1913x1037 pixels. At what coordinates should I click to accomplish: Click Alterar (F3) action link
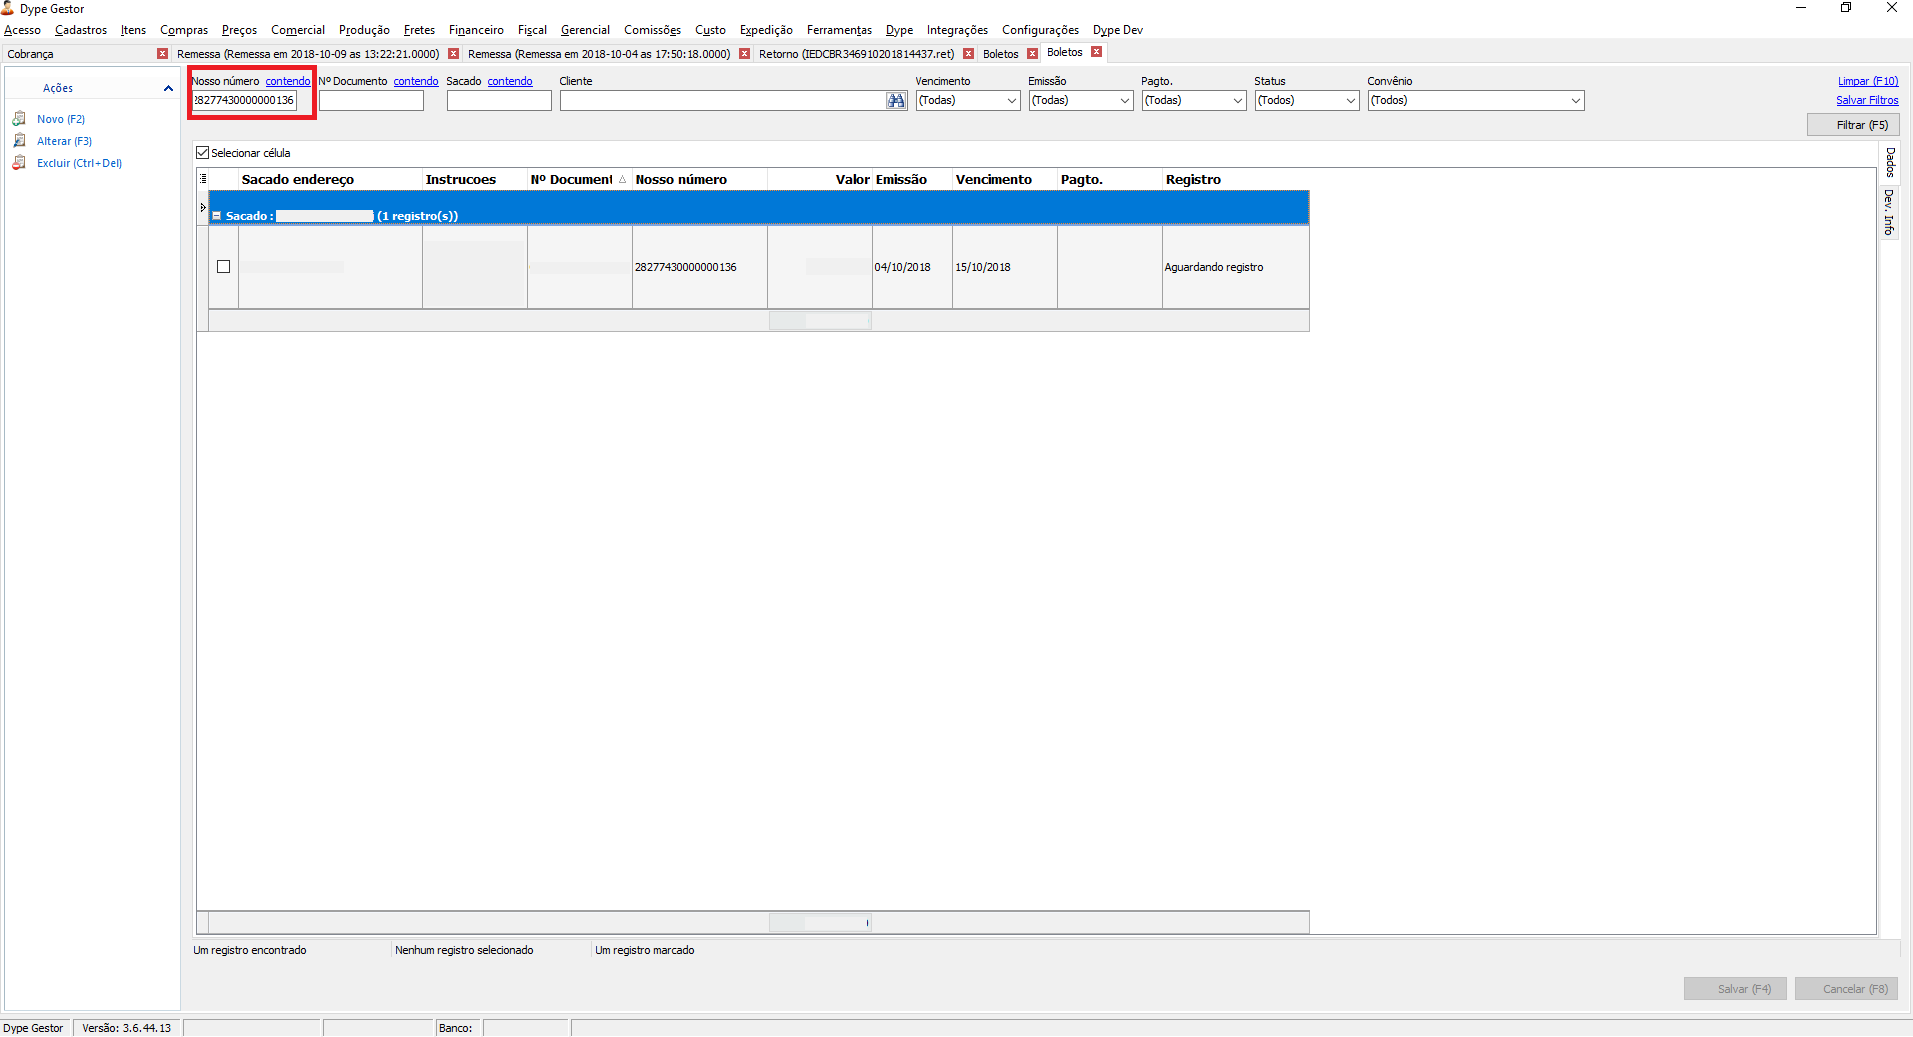64,141
